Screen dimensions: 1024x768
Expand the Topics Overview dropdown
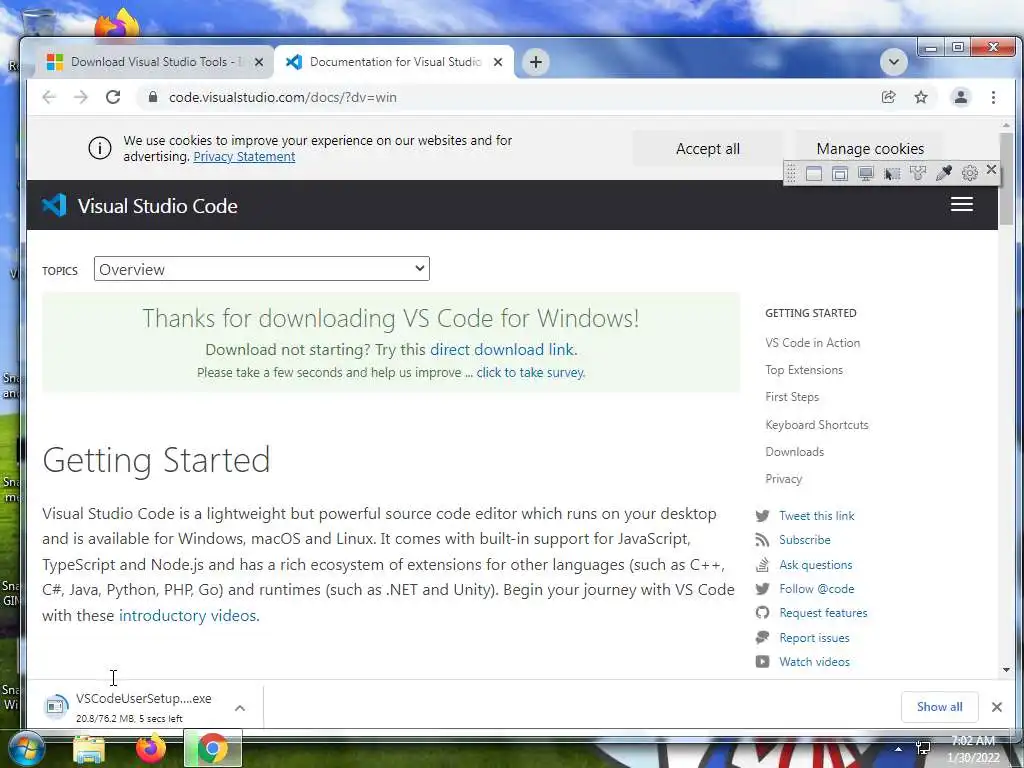(262, 269)
